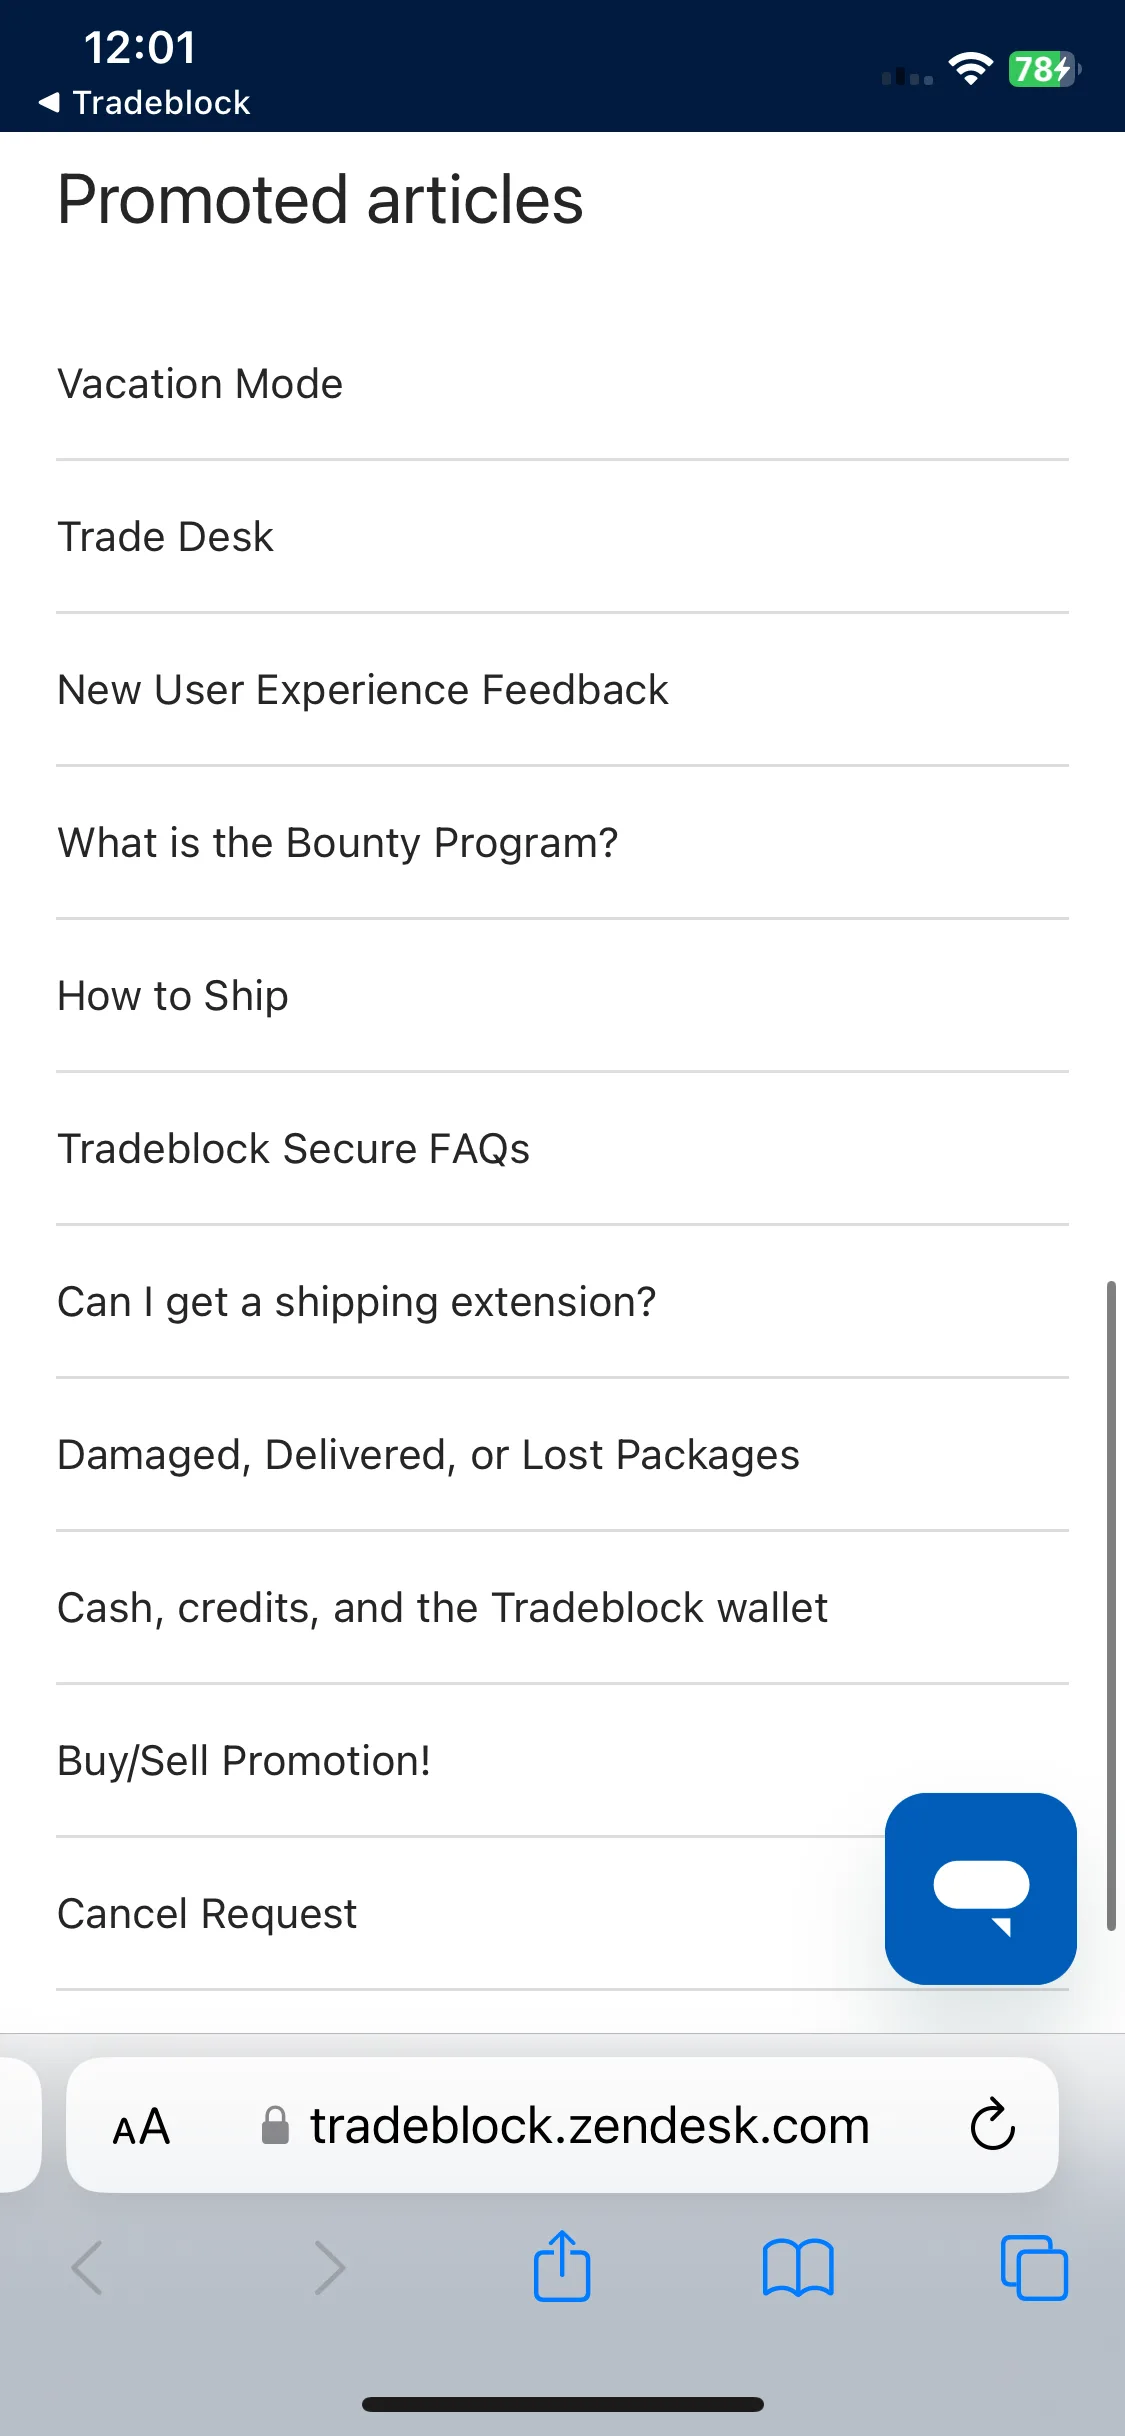Reload the page with refresh icon
The width and height of the screenshot is (1125, 2436).
coord(993,2124)
